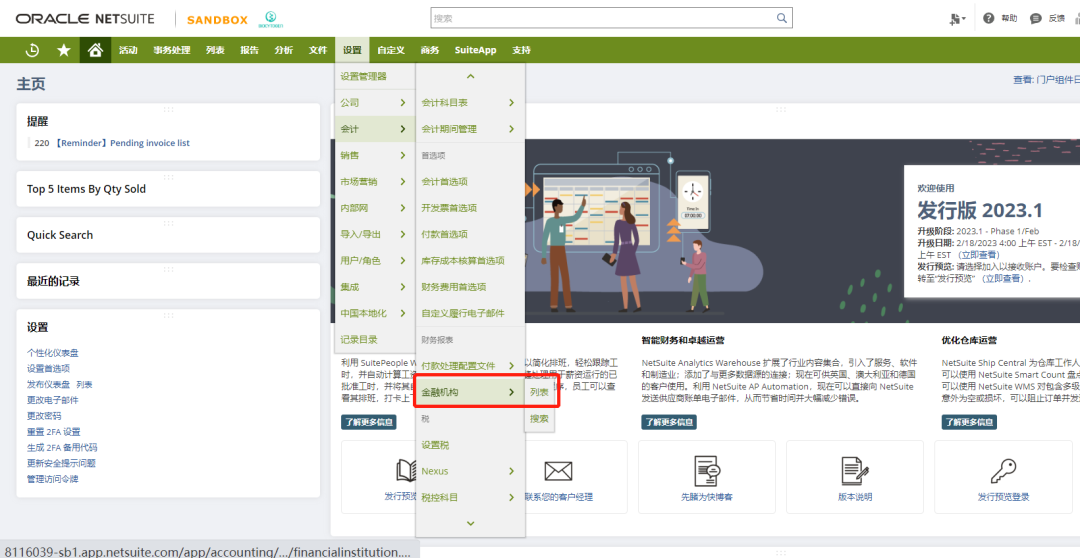1080x558 pixels.
Task: Open the 自定义 menu
Action: [x=391, y=50]
